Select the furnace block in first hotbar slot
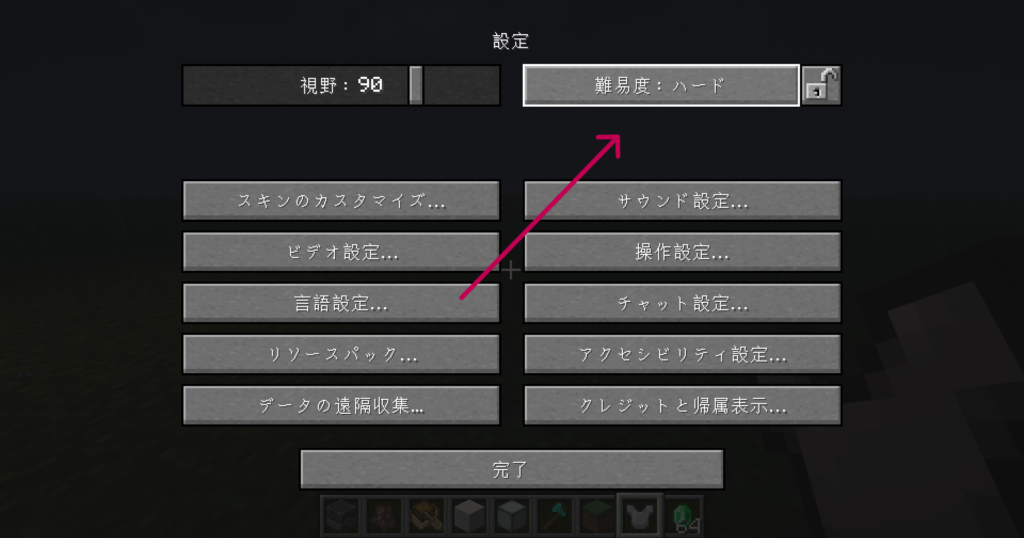This screenshot has height=538, width=1024. pos(341,516)
